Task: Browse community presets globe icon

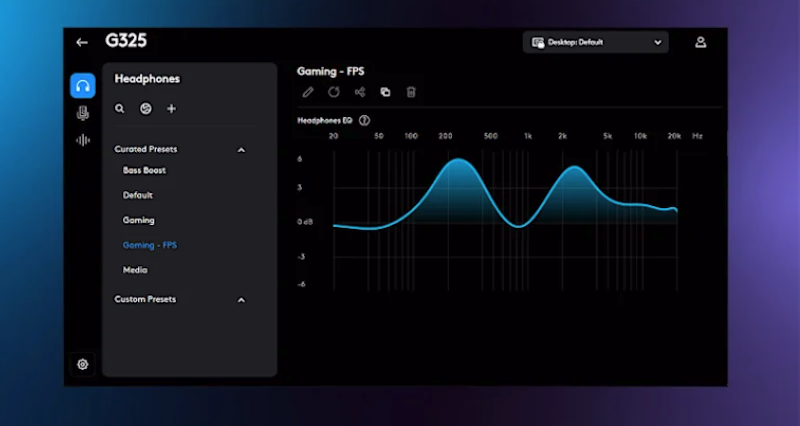Action: (146, 109)
